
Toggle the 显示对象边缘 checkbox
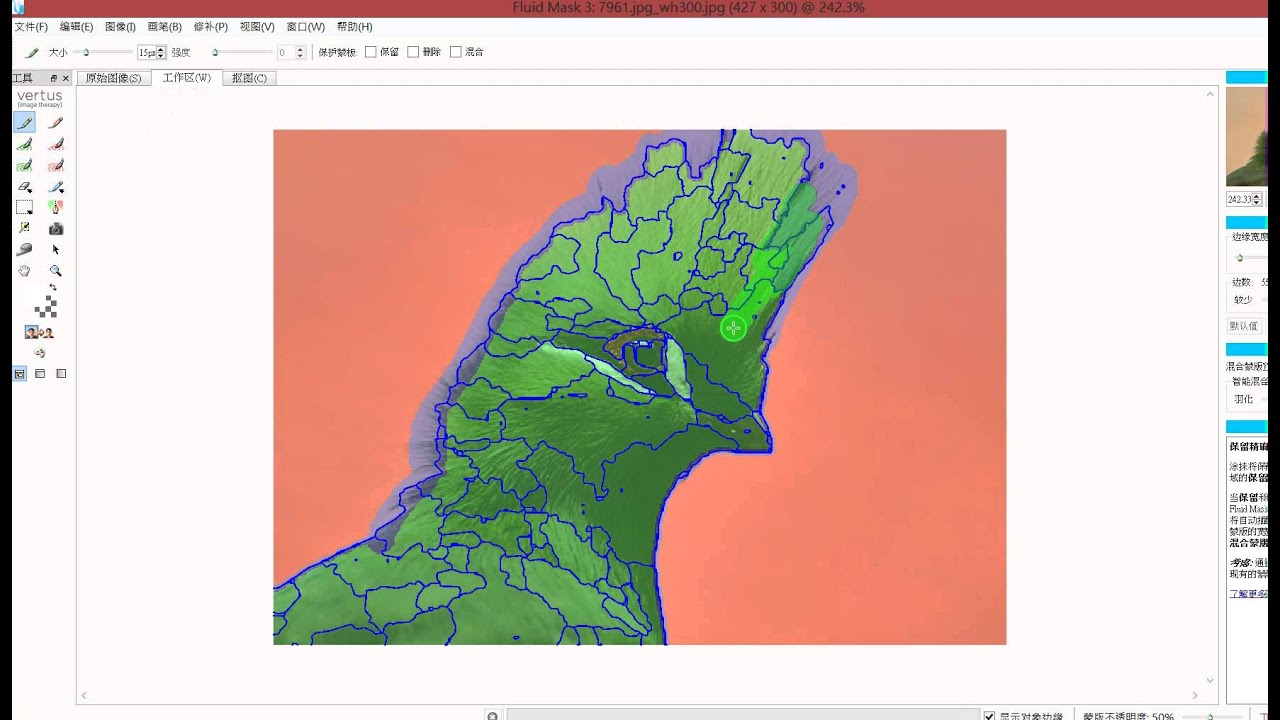[x=989, y=716]
